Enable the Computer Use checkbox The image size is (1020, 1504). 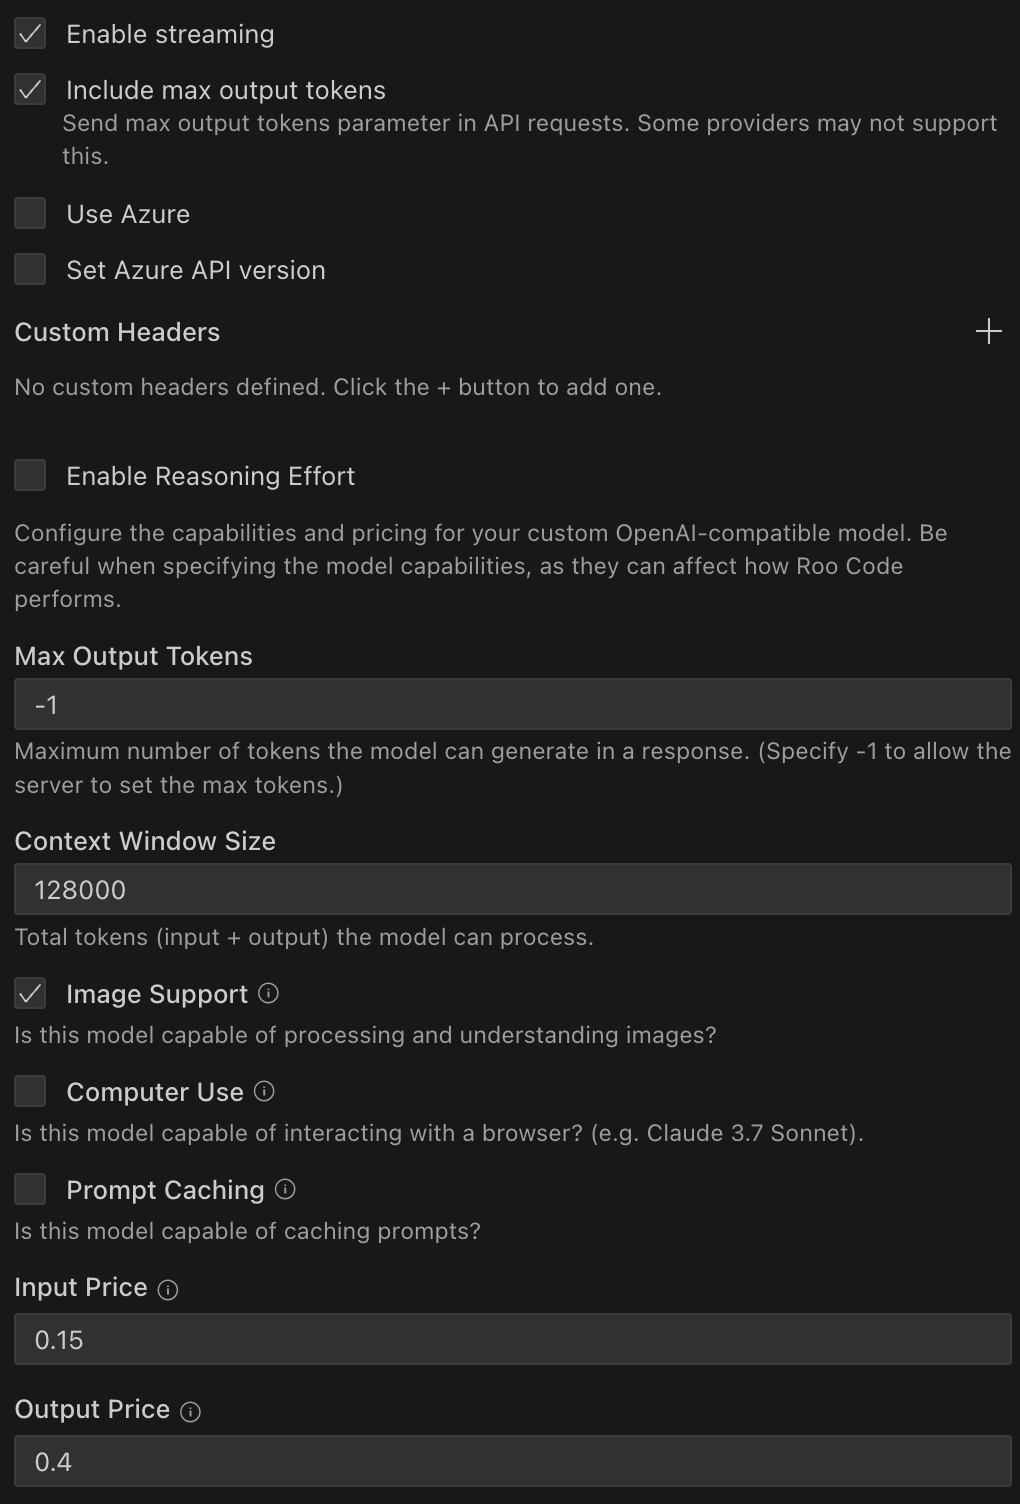(x=30, y=1092)
